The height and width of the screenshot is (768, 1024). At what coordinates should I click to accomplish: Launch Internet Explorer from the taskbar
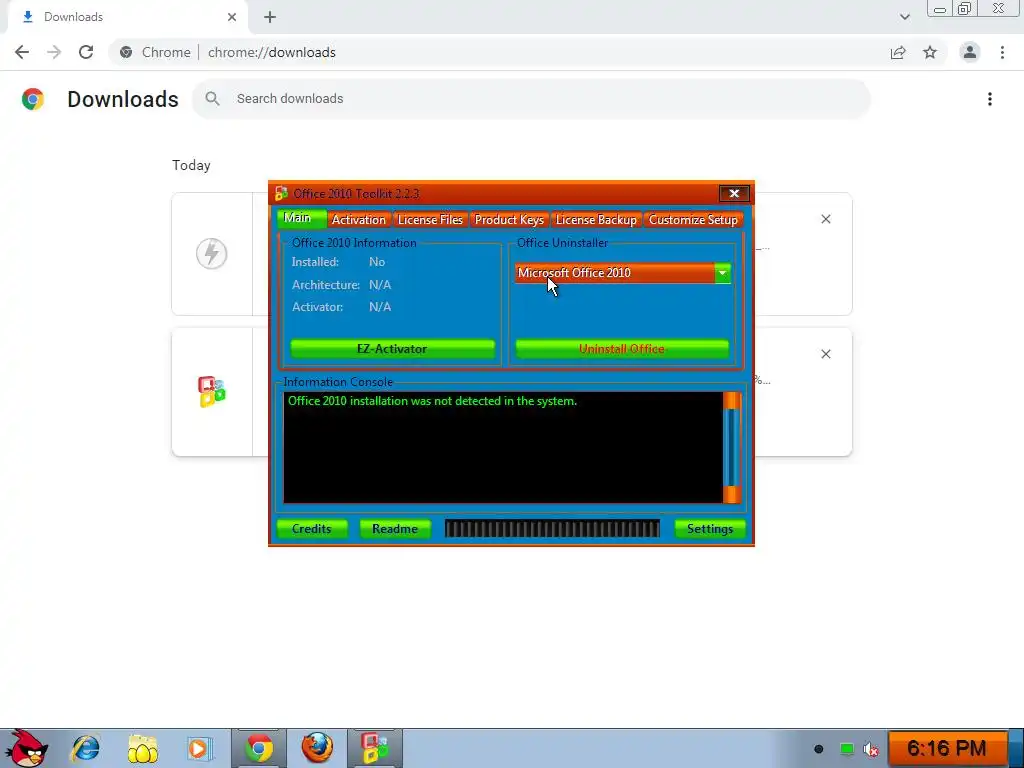click(x=86, y=748)
